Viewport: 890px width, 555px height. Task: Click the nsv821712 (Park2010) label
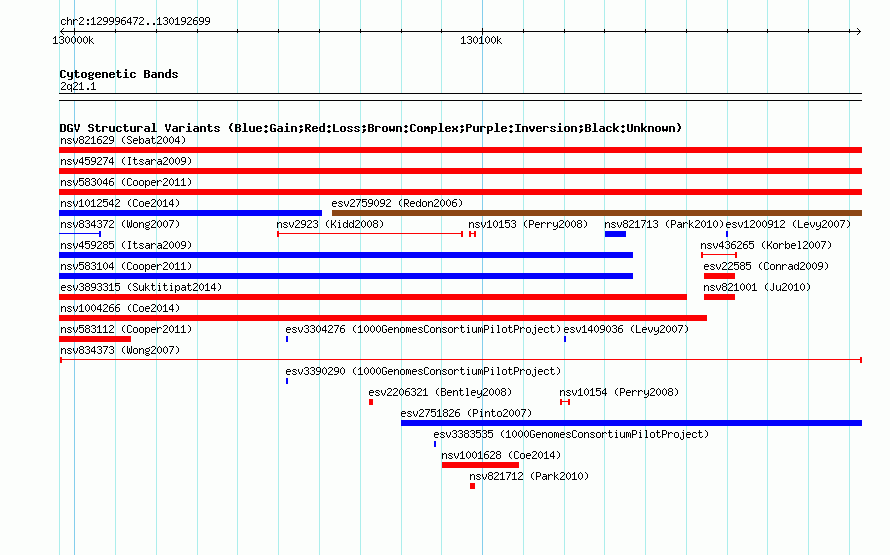pyautogui.click(x=529, y=476)
